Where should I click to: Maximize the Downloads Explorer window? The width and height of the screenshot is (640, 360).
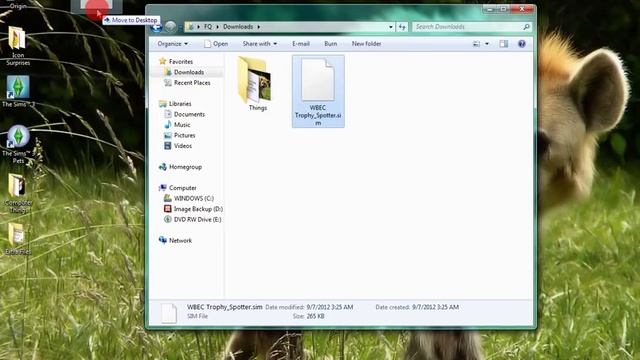click(503, 9)
